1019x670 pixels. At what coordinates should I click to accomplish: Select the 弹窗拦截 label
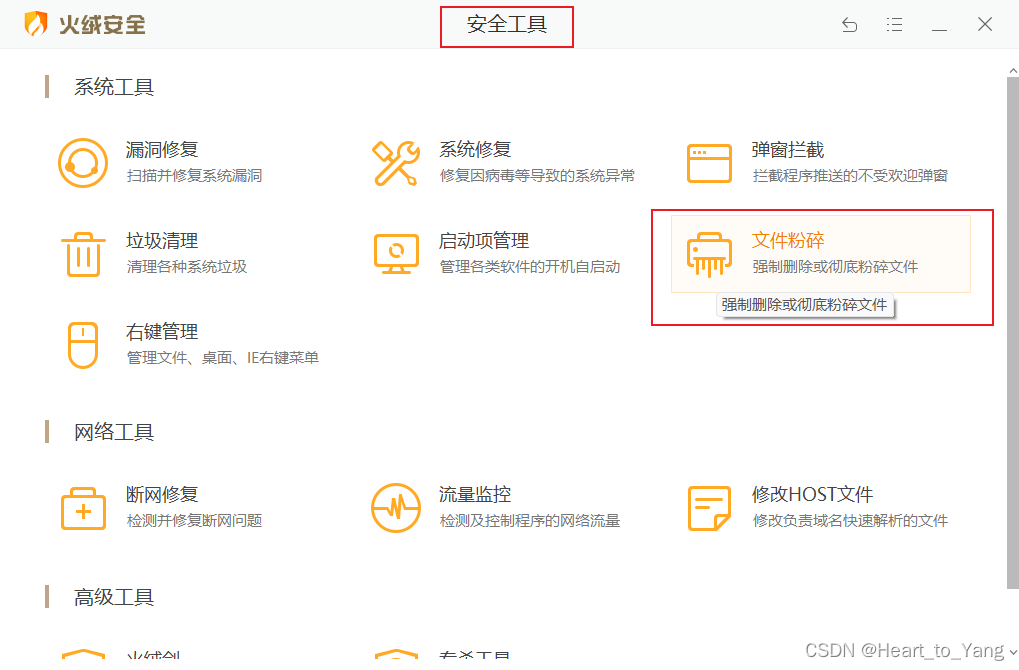[788, 149]
